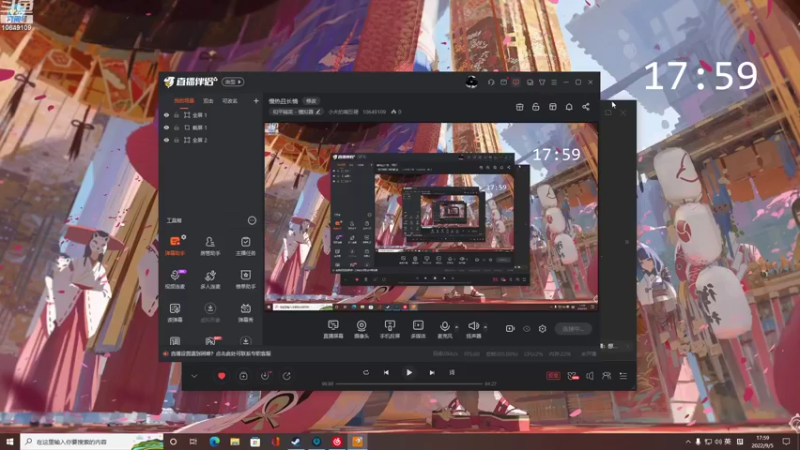Expand the microphone options arrow
800x450 pixels.
pyautogui.click(x=456, y=327)
